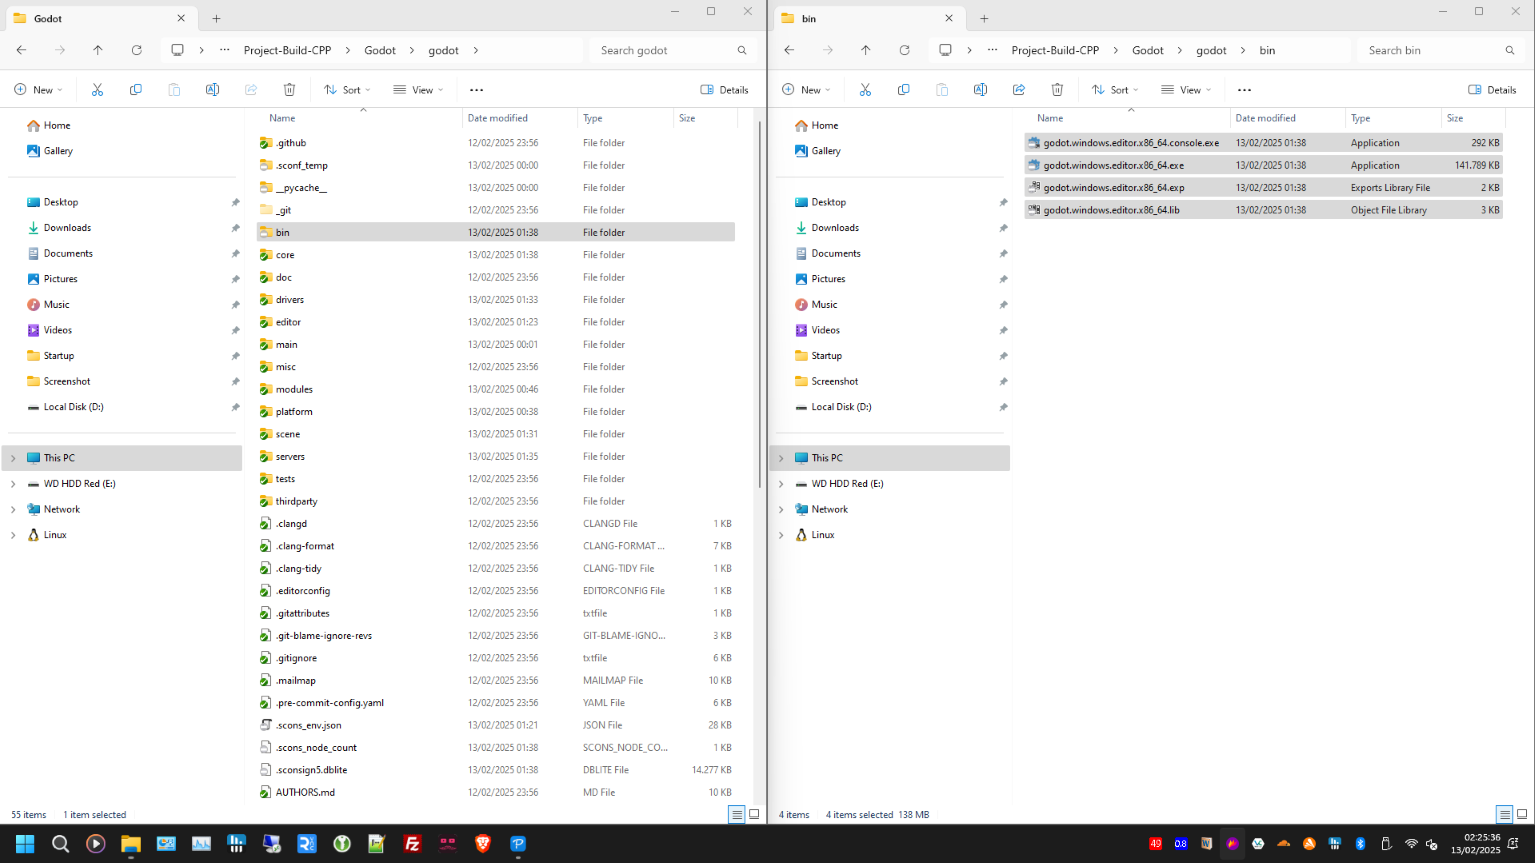The image size is (1535, 863).
Task: Click Project-Build-CPP breadcrumb in Godot window
Action: tap(287, 50)
